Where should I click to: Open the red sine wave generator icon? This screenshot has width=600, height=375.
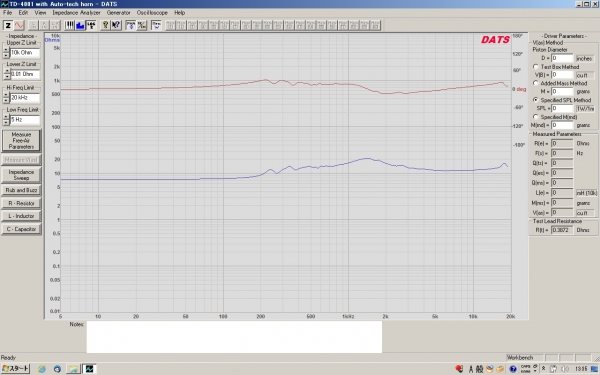[19, 26]
